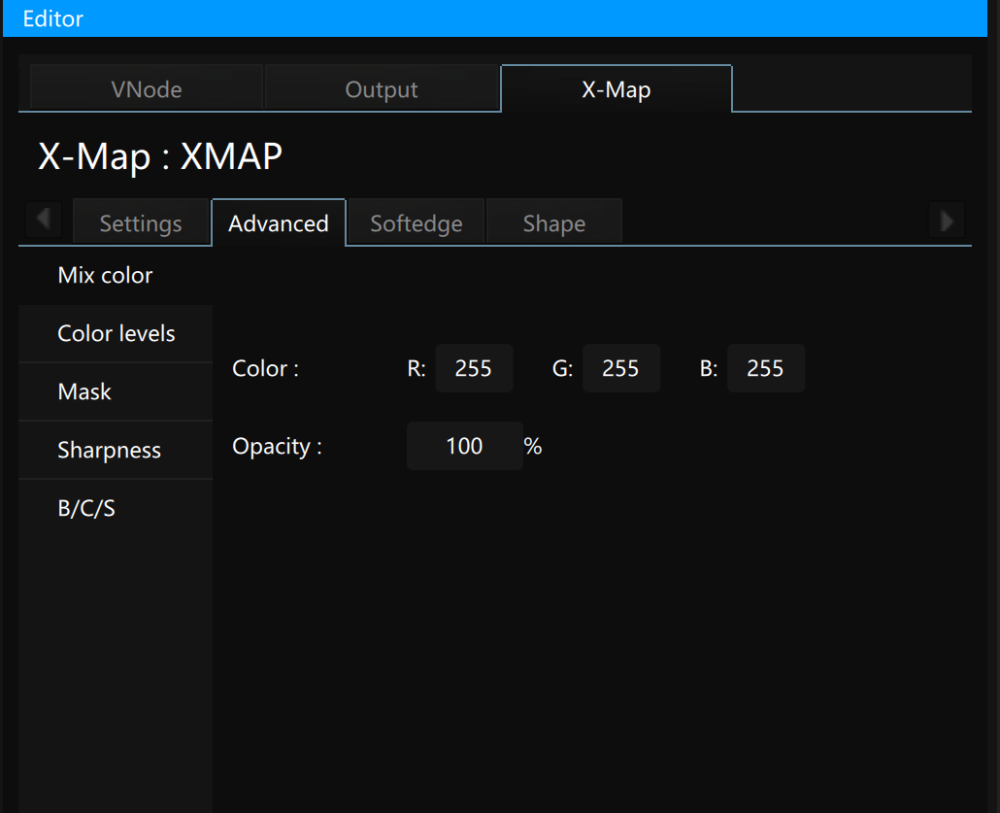Click the G color value field
The height and width of the screenshot is (813, 1000).
[621, 368]
